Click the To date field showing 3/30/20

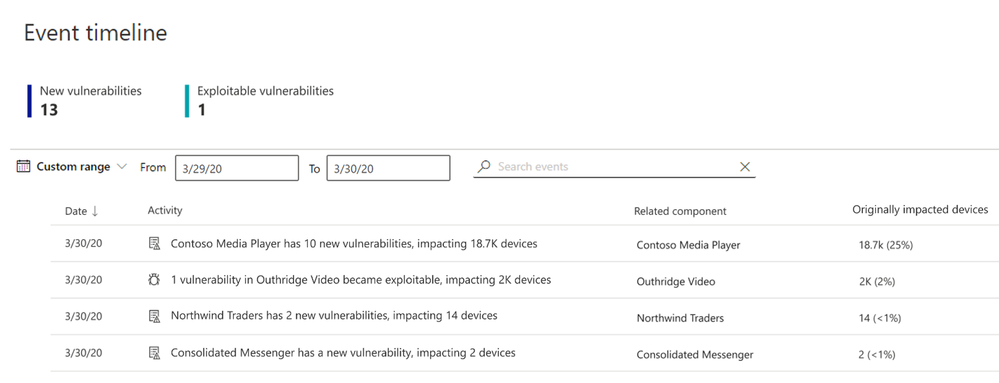[388, 168]
